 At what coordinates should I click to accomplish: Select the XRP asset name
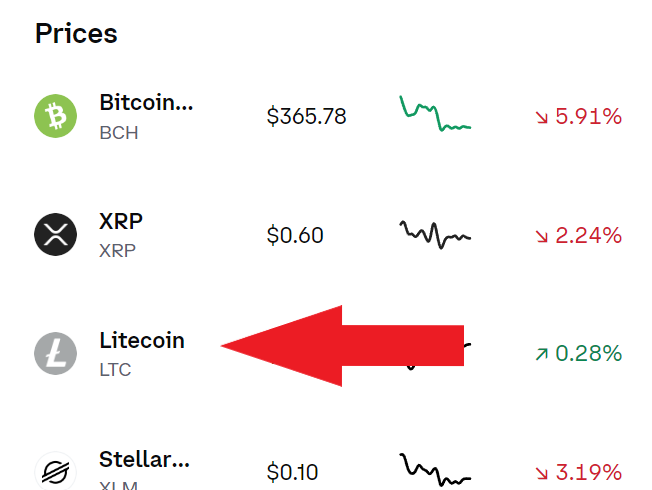pyautogui.click(x=122, y=221)
